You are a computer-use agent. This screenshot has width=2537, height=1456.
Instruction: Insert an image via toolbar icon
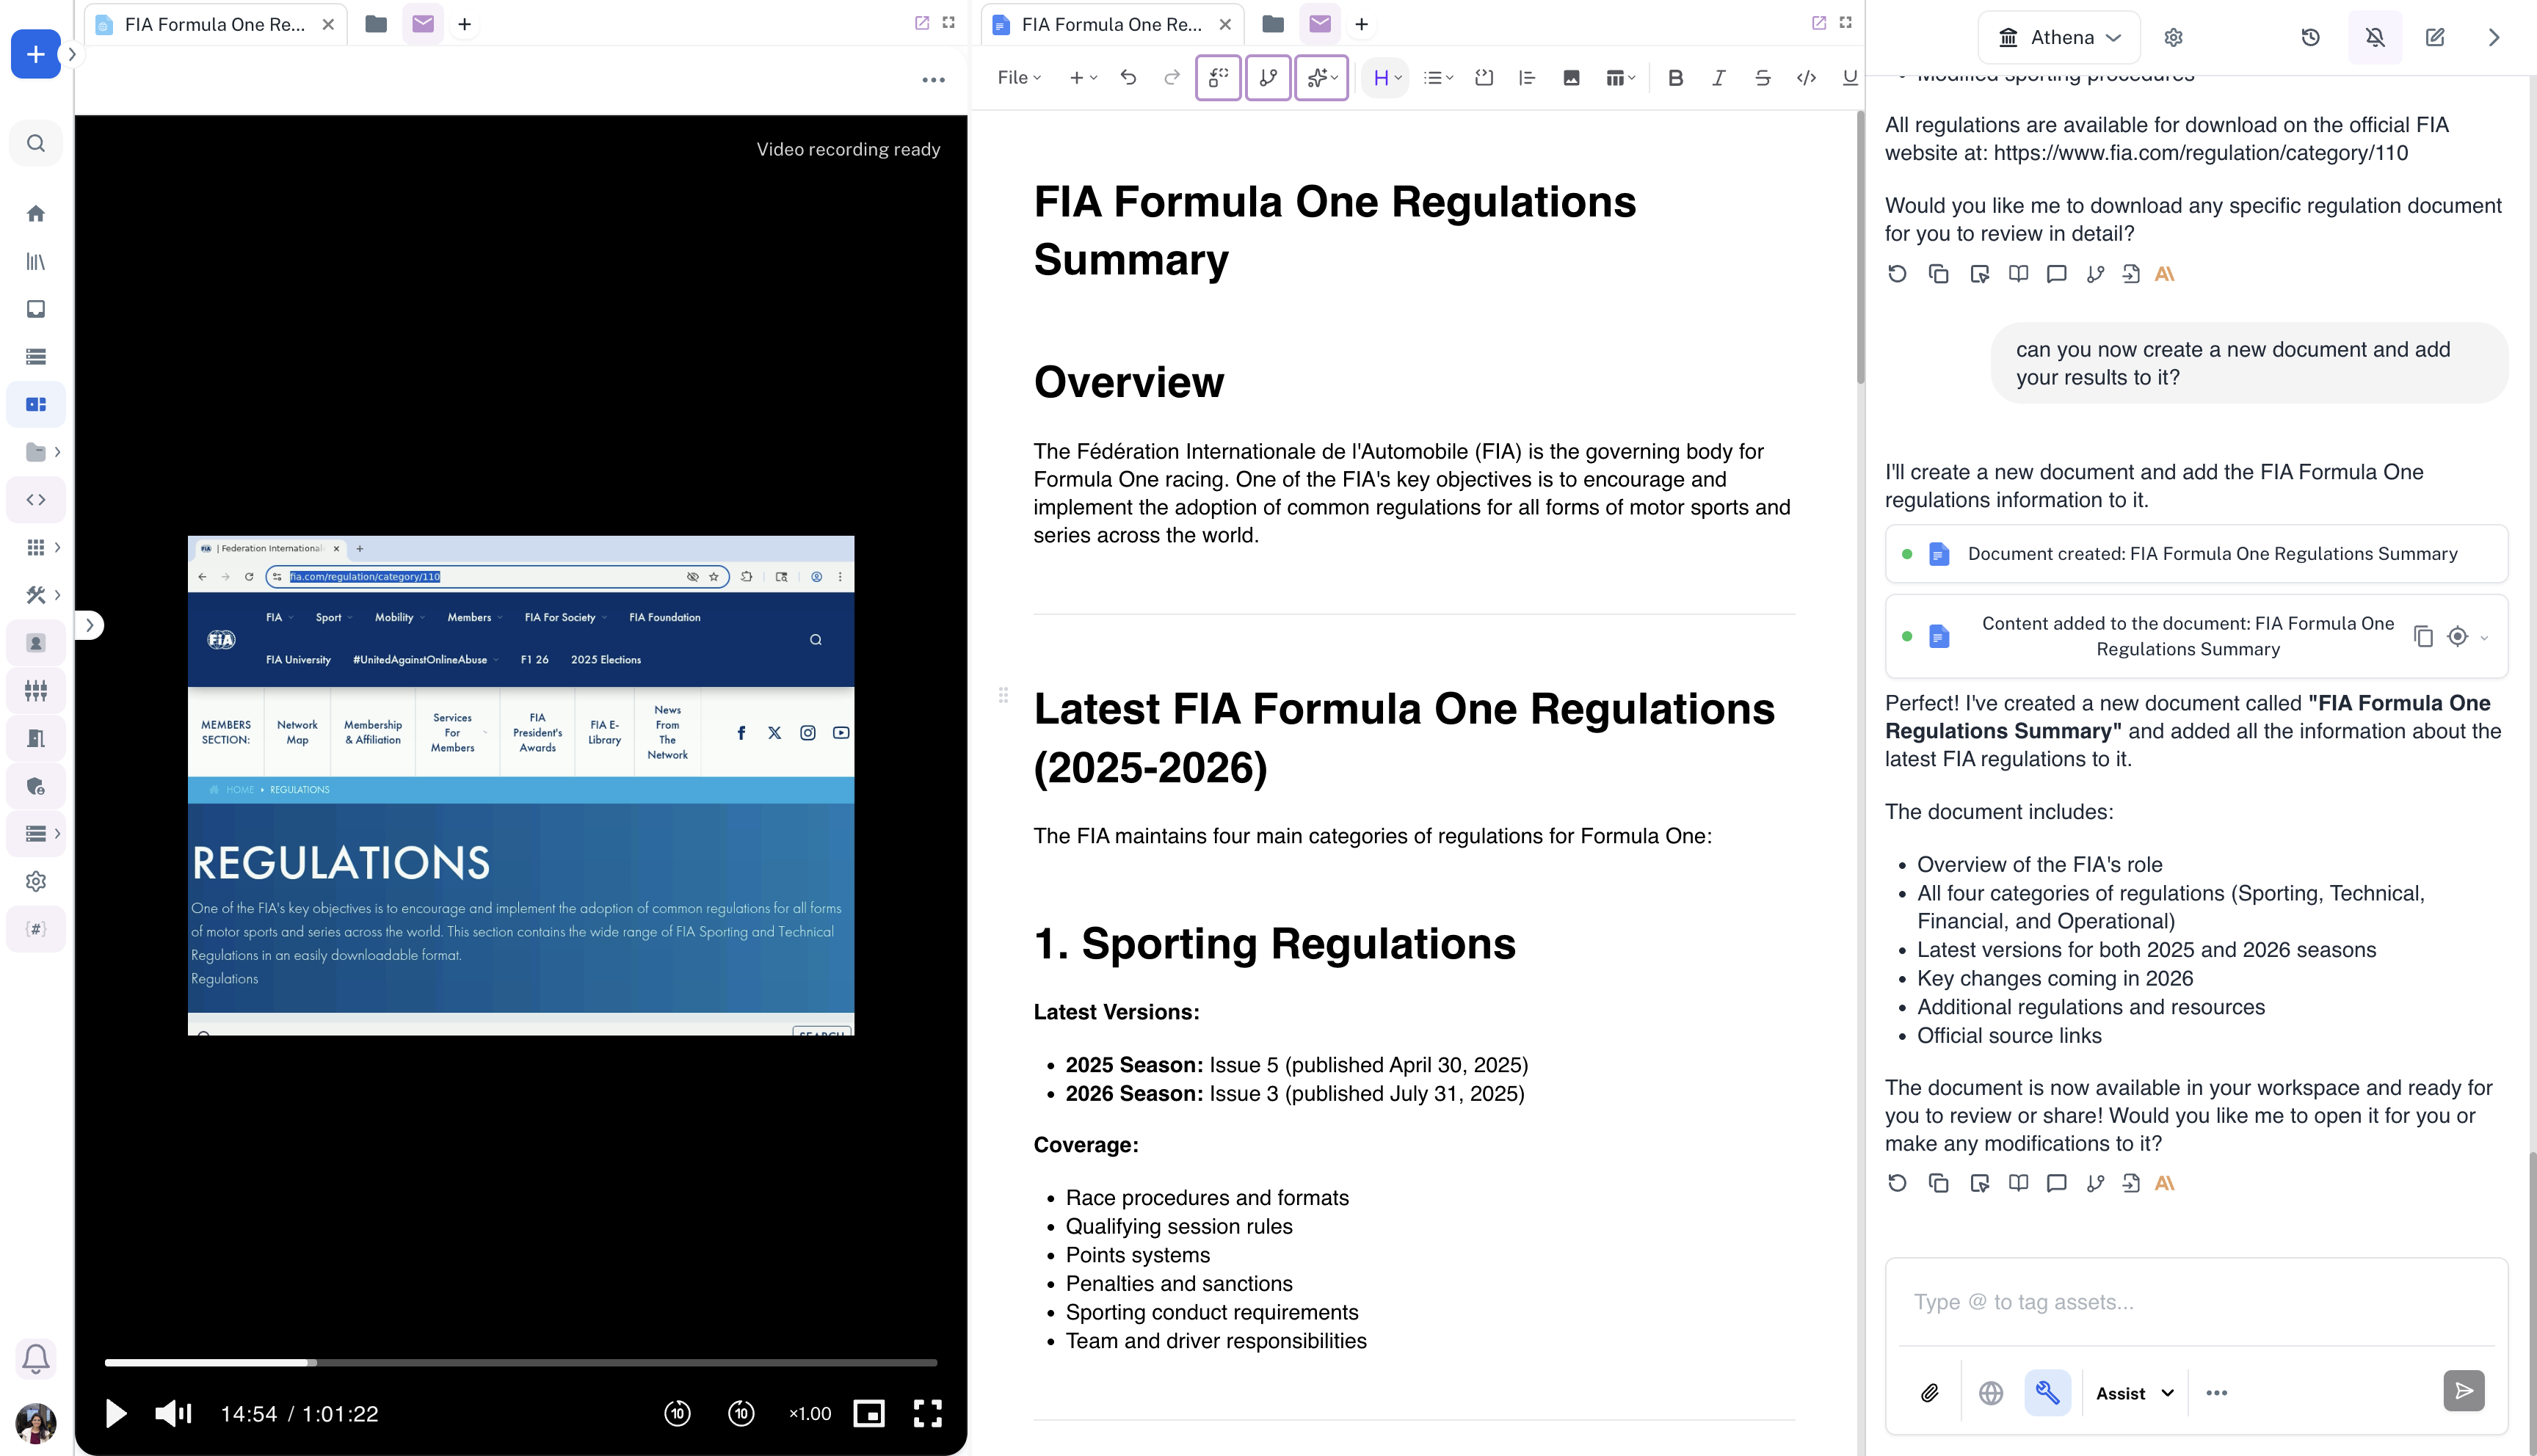[1571, 78]
